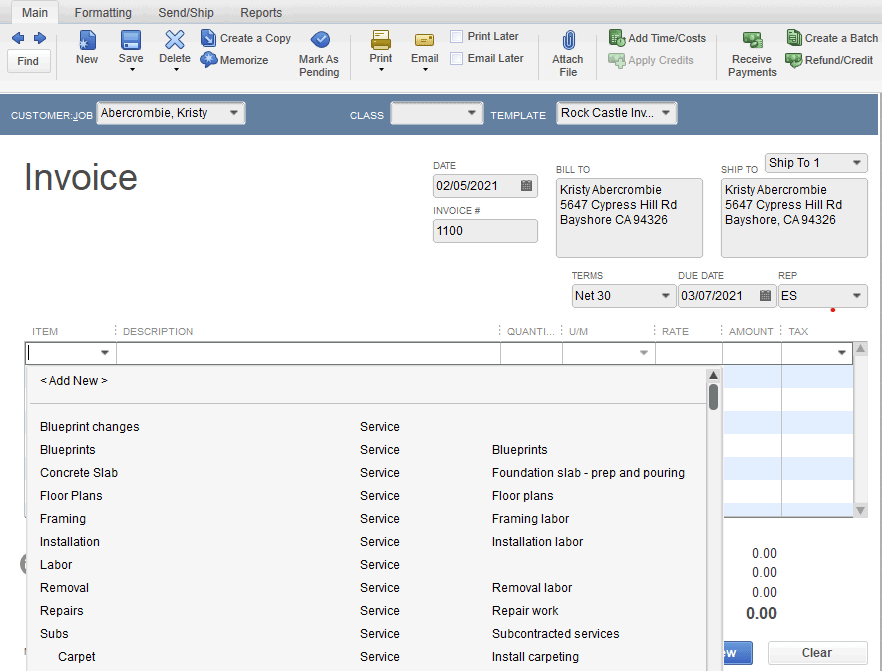882x671 pixels.
Task: Click the Invoice # field
Action: [x=485, y=231]
